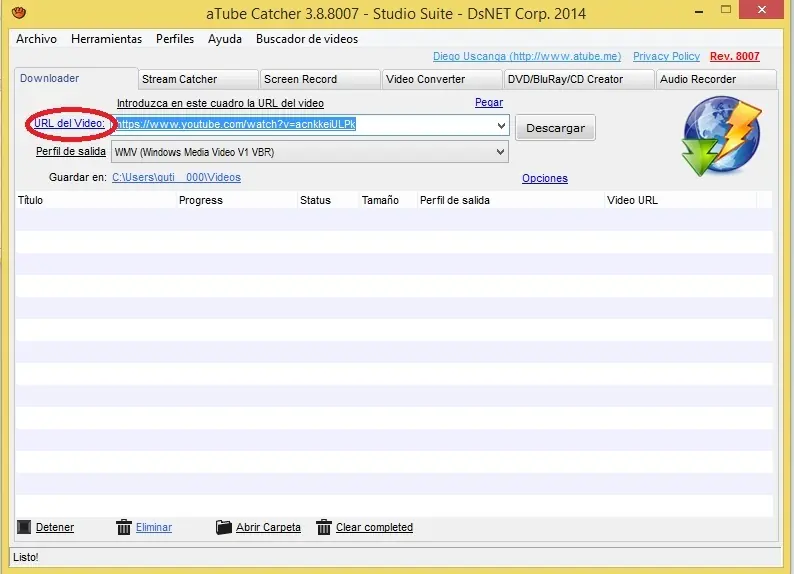Click the trash icon beside Eliminar

(x=124, y=527)
